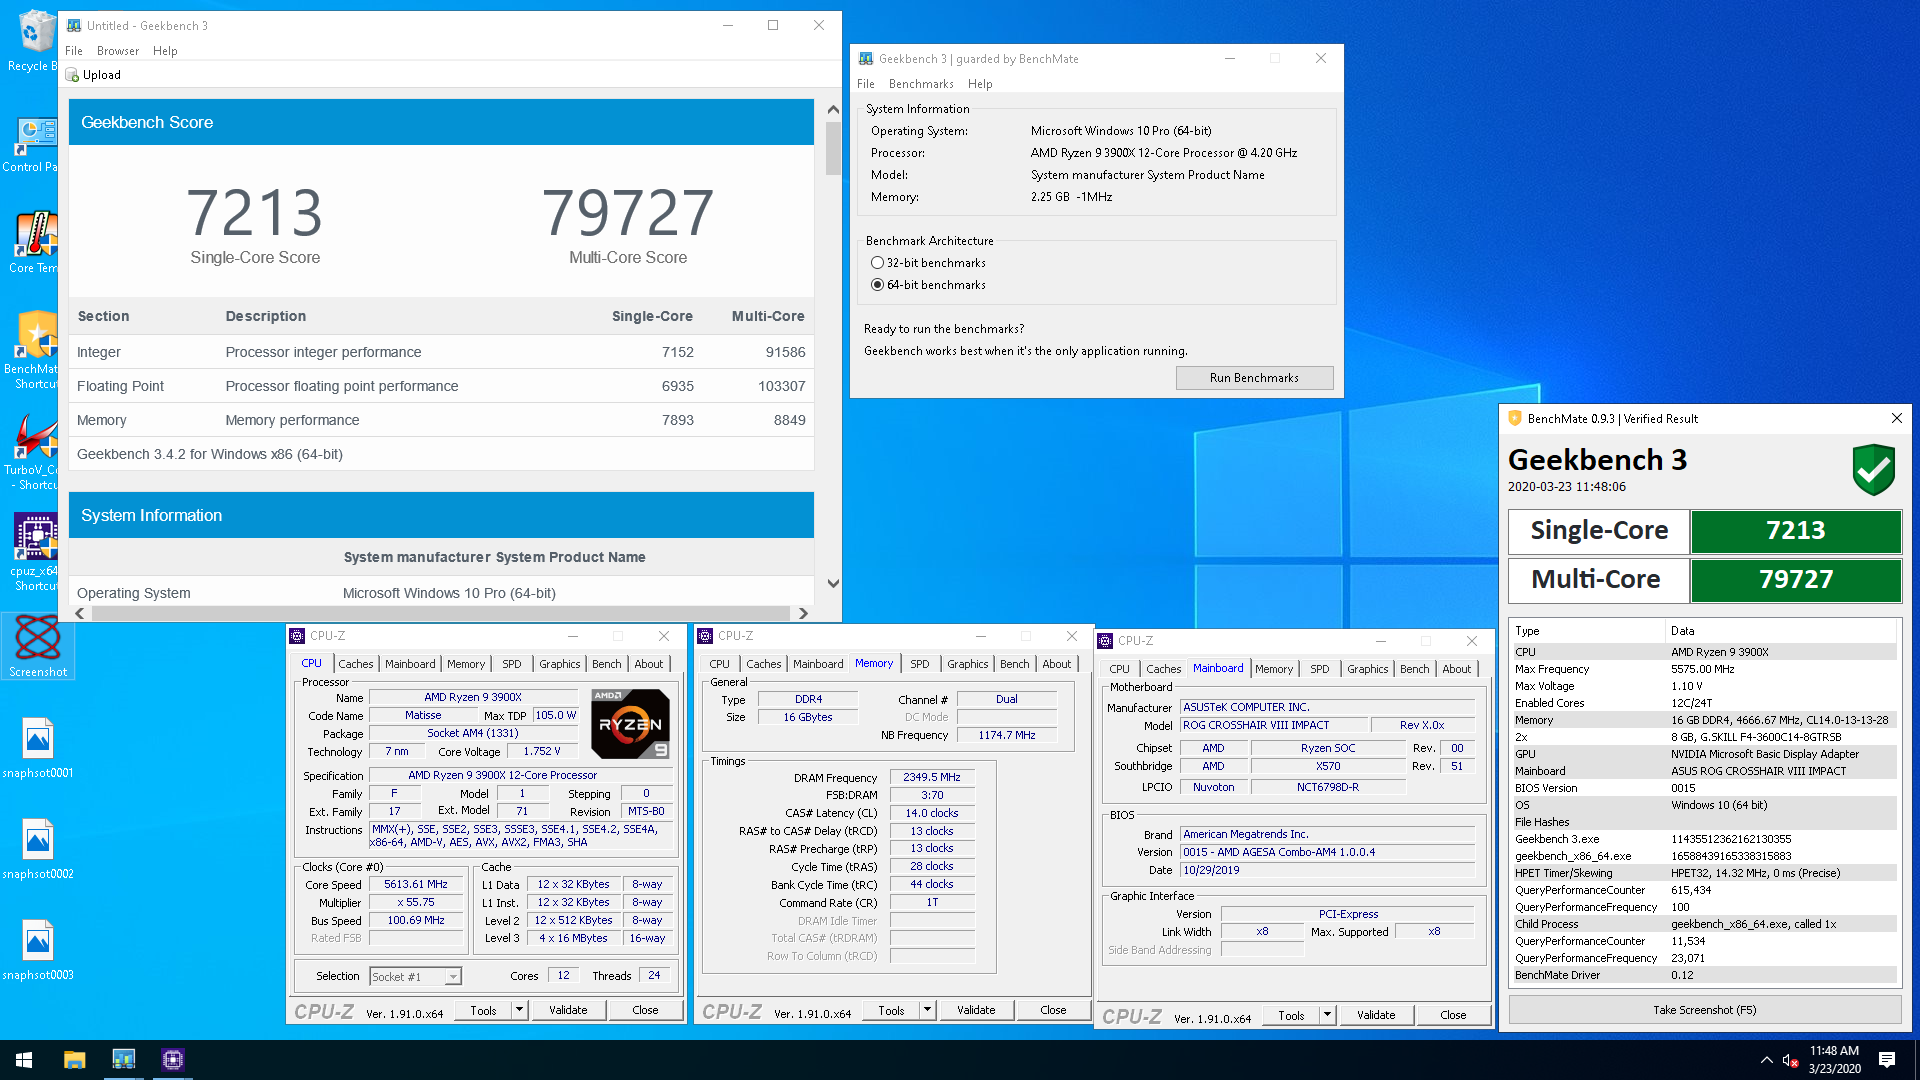Click Take Screenshot (F5) button
The image size is (1920, 1080).
pyautogui.click(x=1704, y=1010)
